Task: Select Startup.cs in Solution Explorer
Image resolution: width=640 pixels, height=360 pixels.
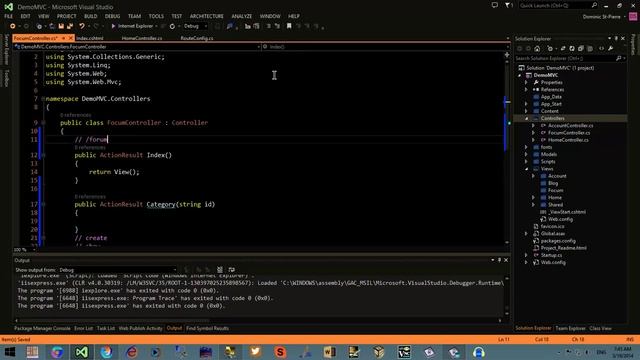Action: point(551,256)
